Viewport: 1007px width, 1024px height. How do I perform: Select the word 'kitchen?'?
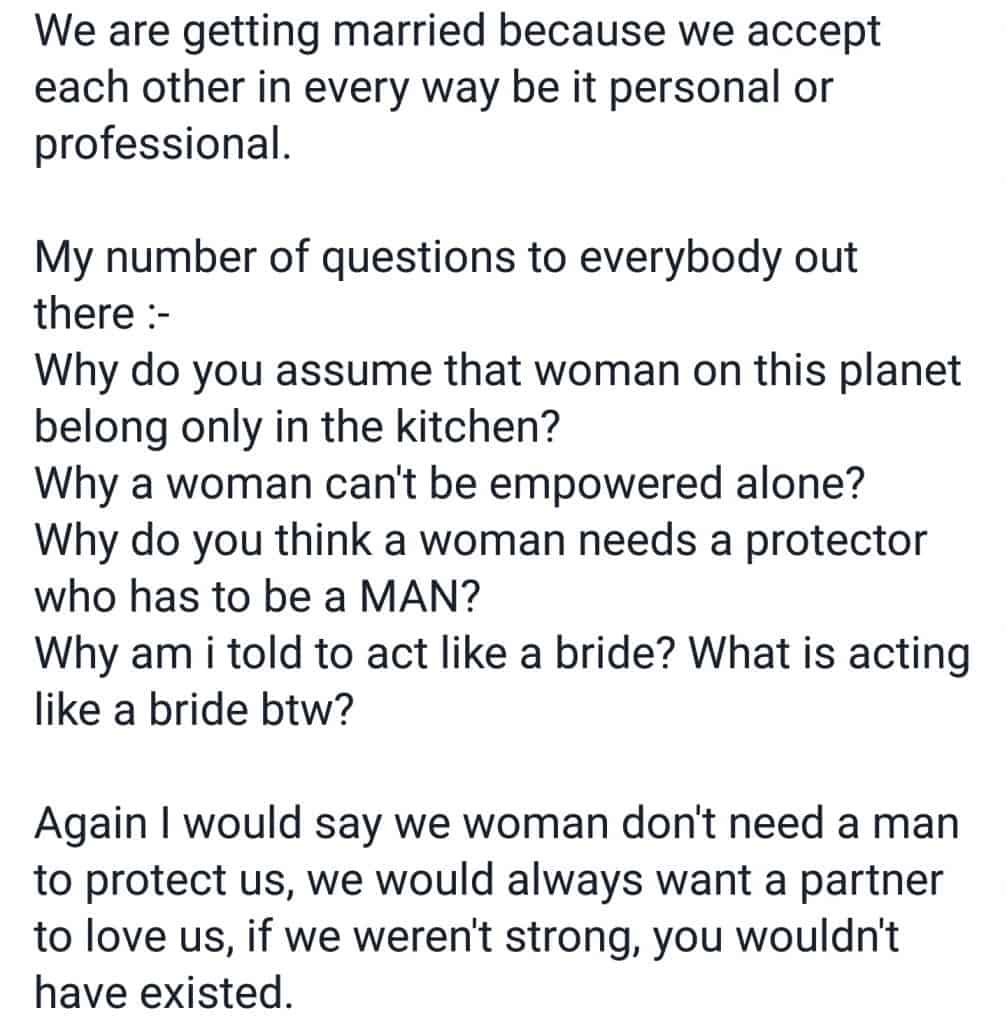coord(478,426)
